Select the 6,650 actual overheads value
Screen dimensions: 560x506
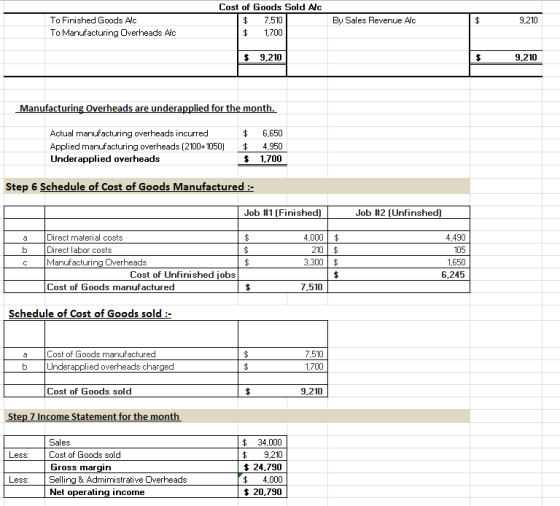click(272, 134)
